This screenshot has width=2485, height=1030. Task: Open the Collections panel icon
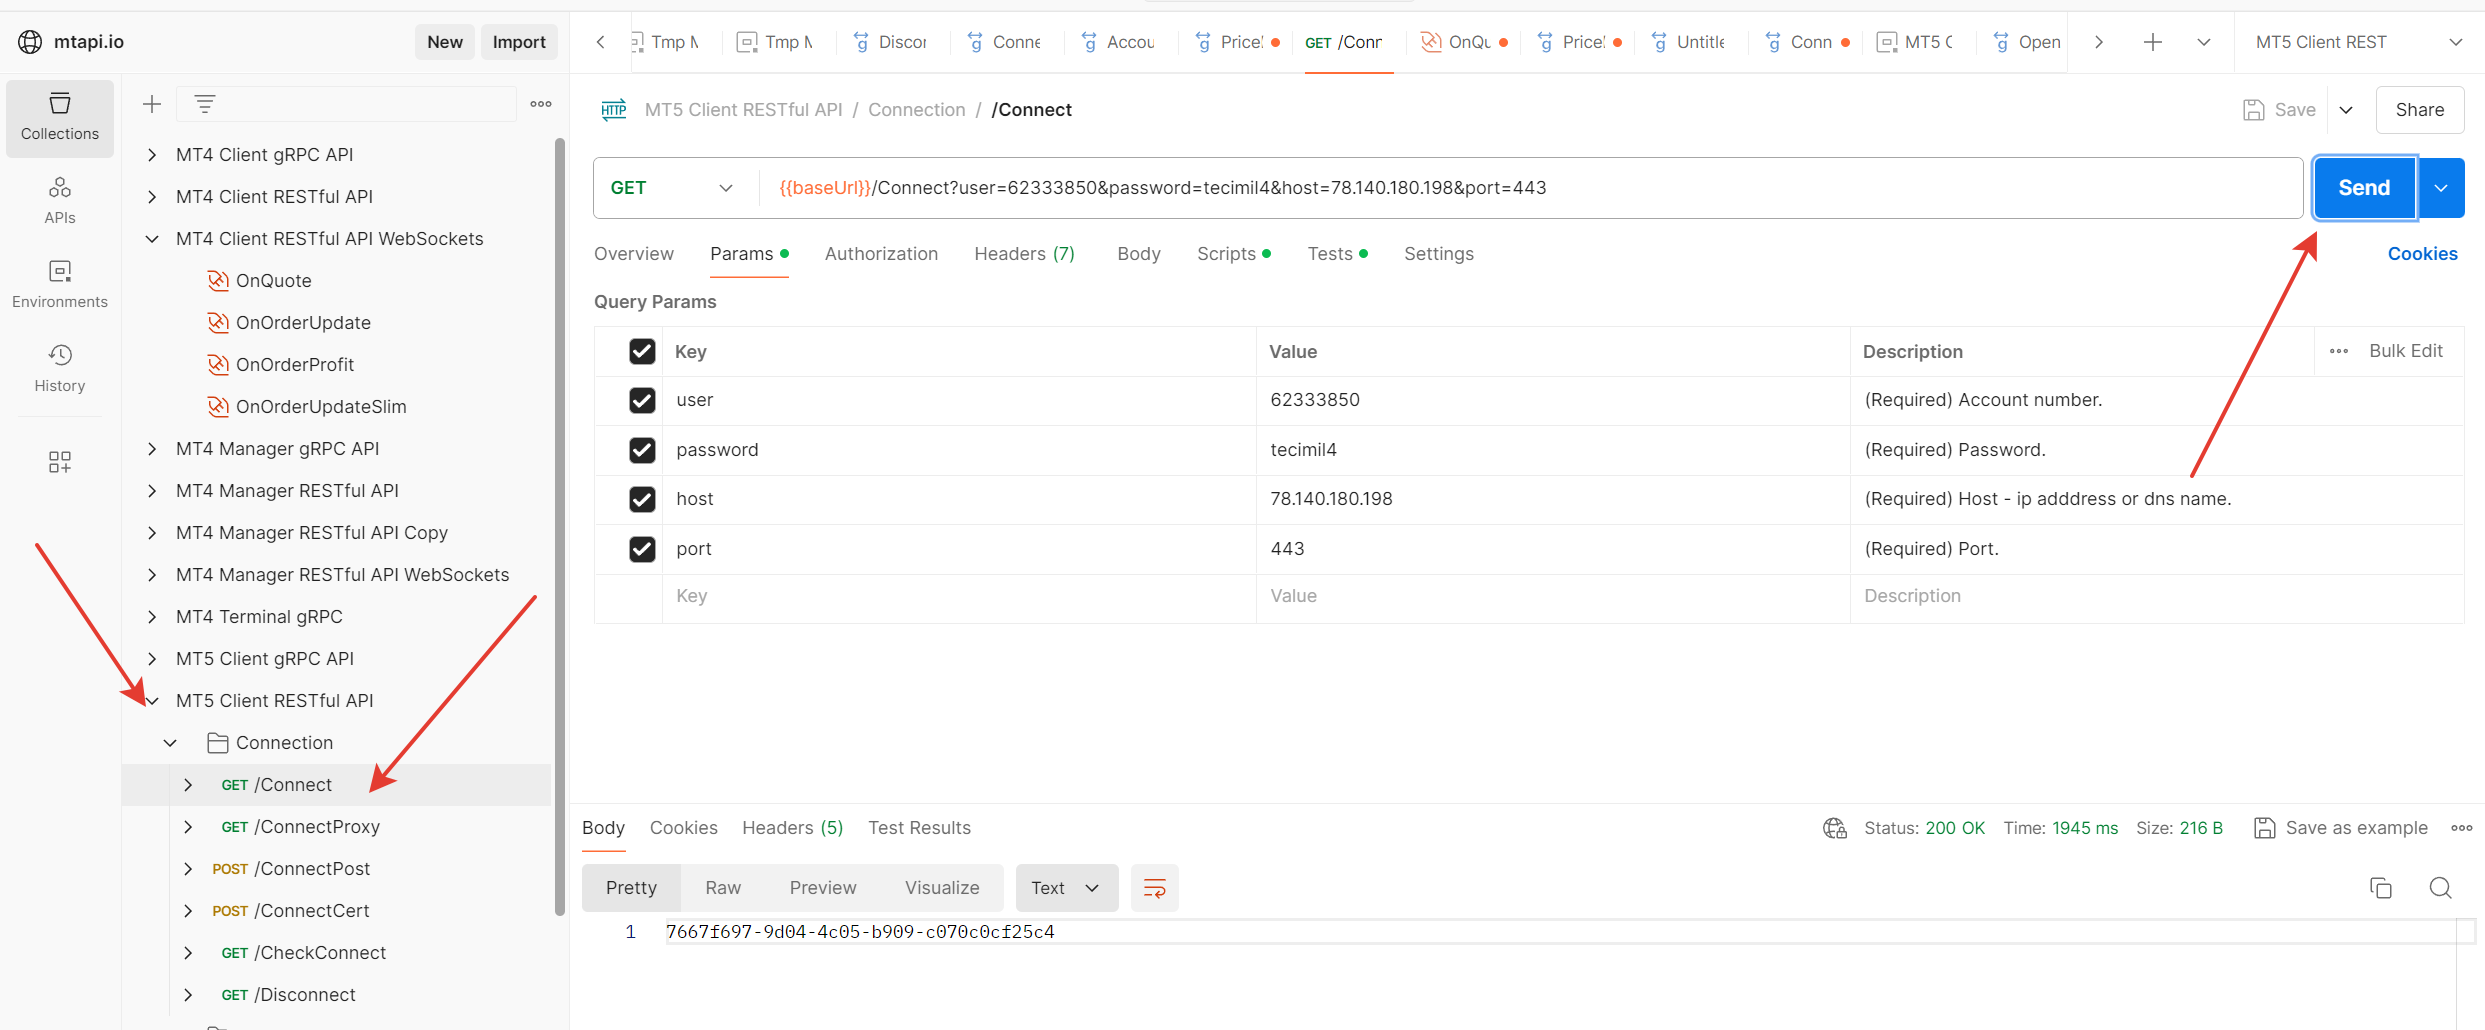[59, 117]
